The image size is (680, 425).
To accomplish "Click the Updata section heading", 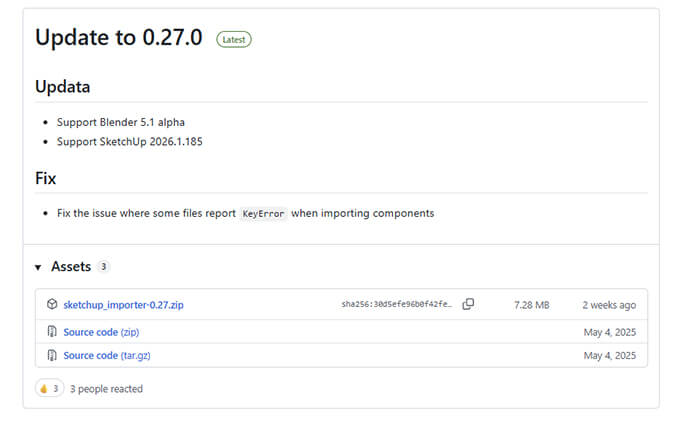I will click(x=63, y=87).
